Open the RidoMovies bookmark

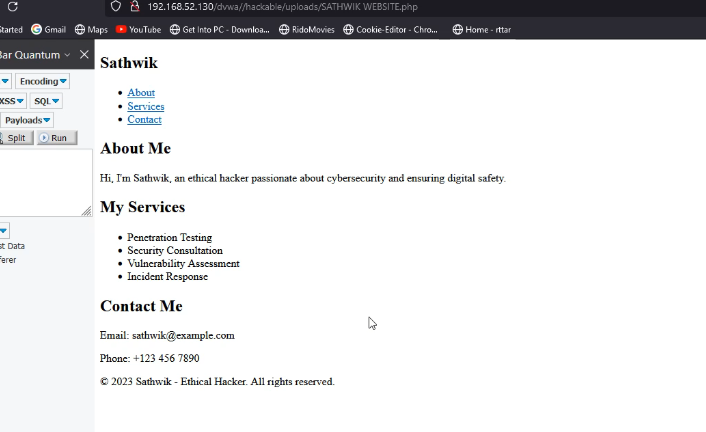coord(307,30)
